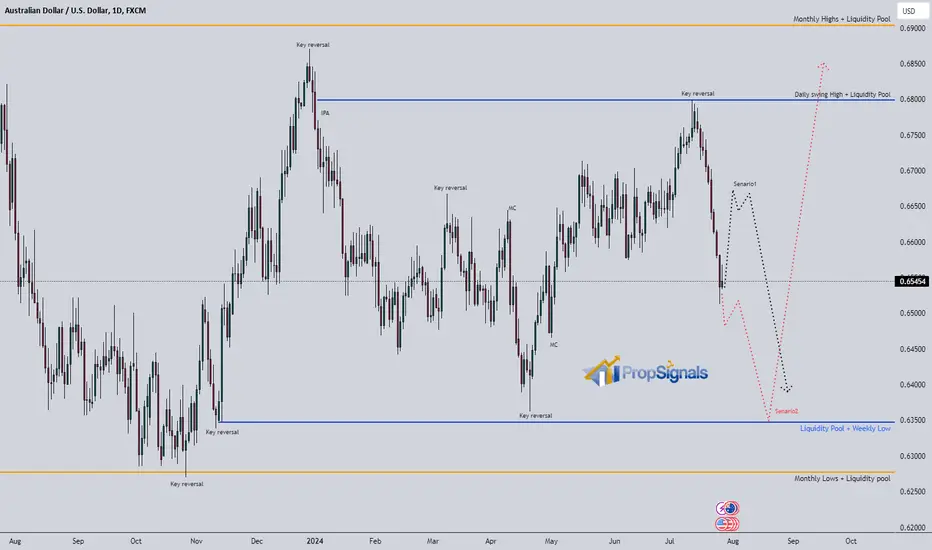Viewport: 932px width, 550px height.
Task: Click the 0.68000 price axis label
Action: (x=912, y=99)
